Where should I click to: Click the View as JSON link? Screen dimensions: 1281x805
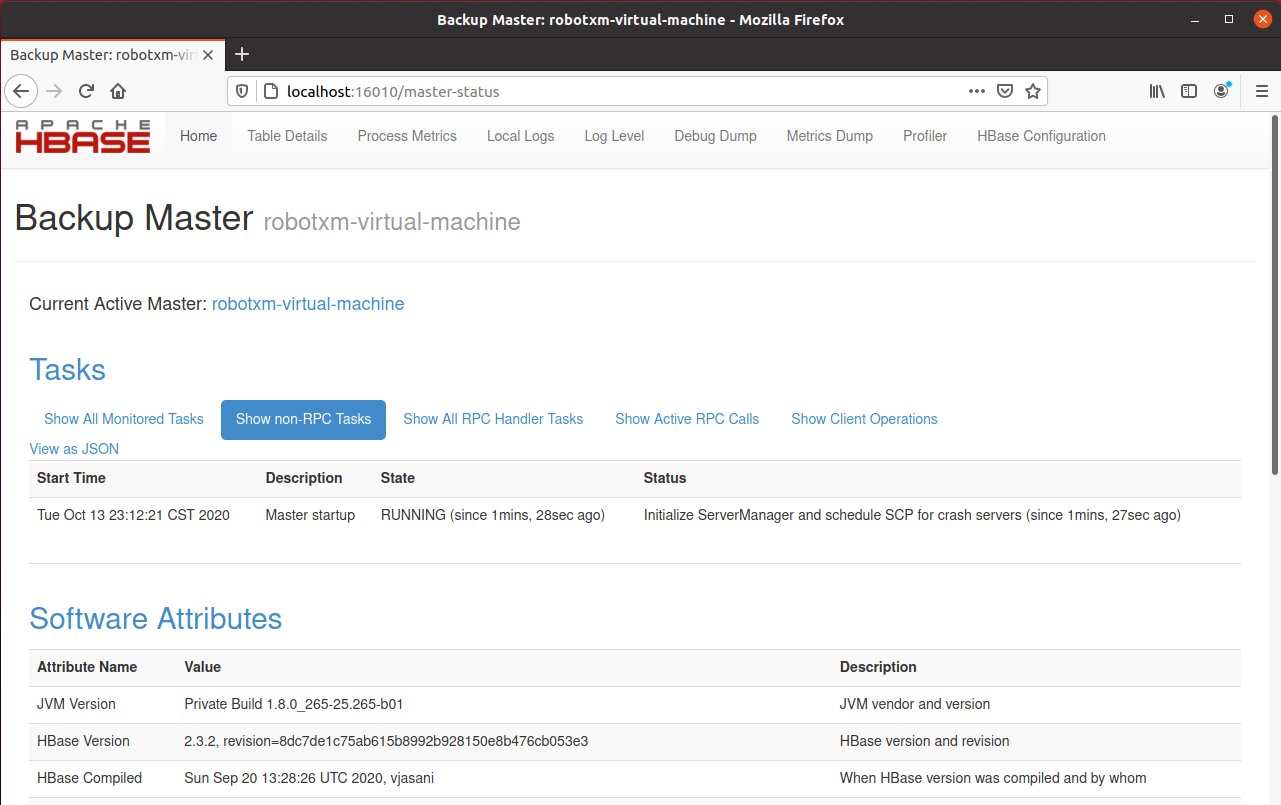(x=74, y=449)
